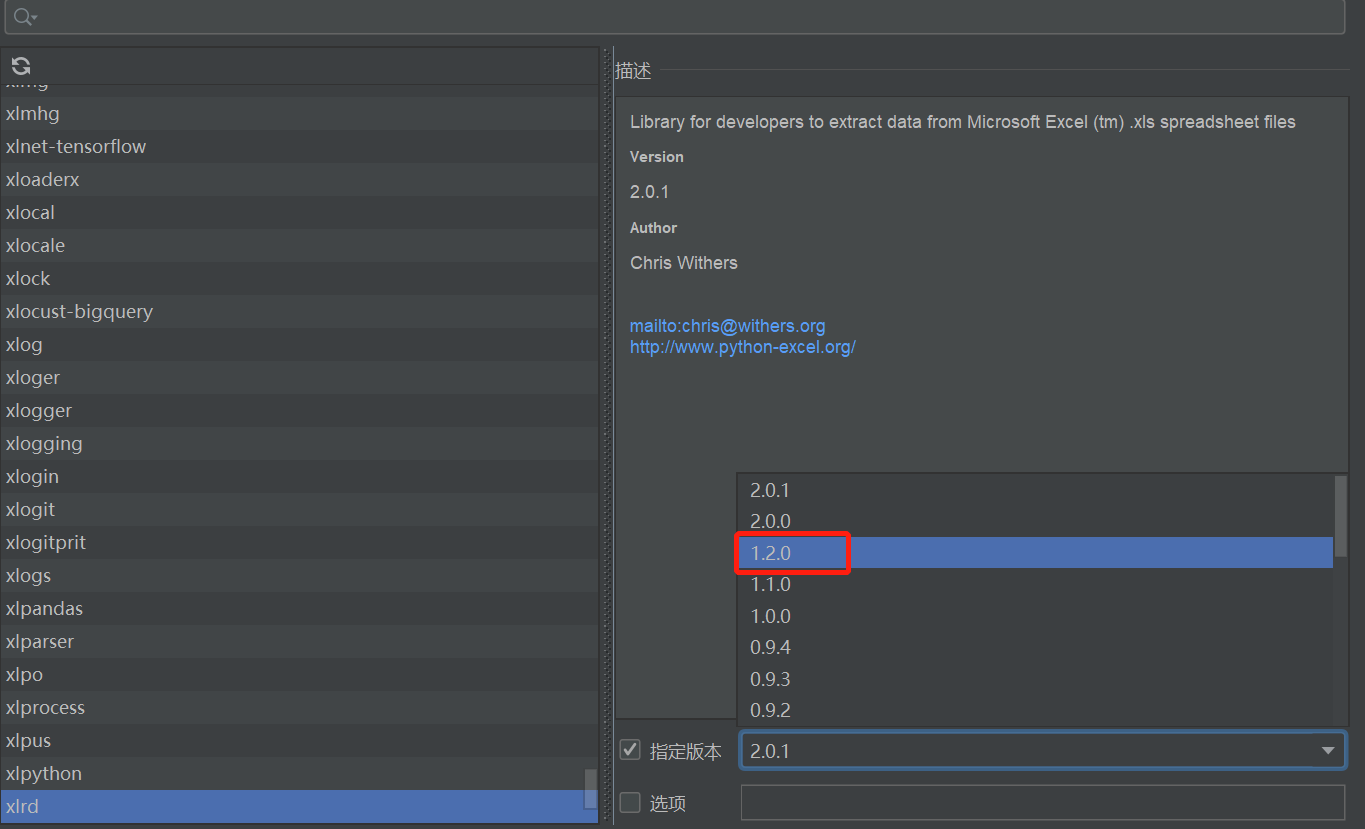Screen dimensions: 1365x829
Task: Click the search magnifier icon
Action: [24, 17]
